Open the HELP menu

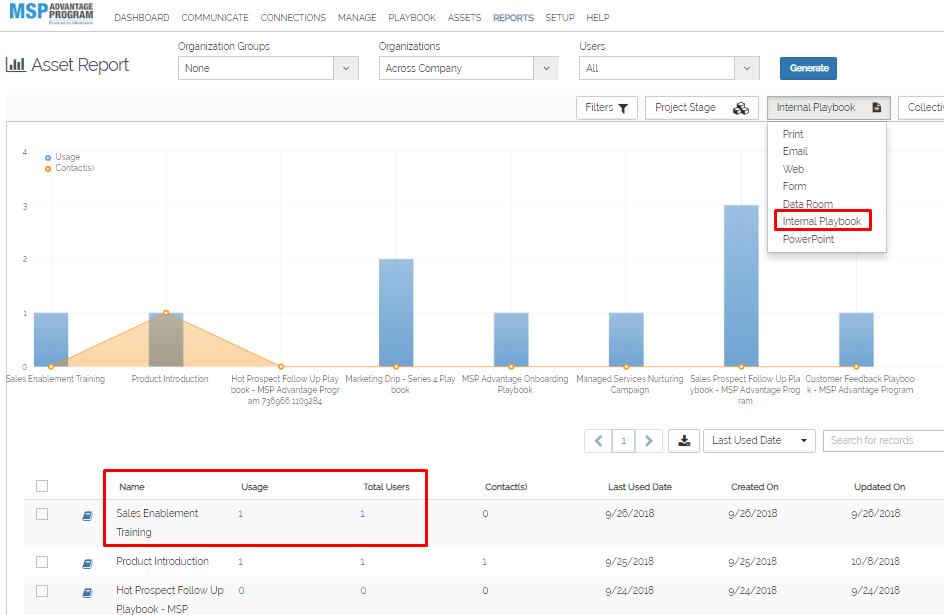click(x=598, y=17)
